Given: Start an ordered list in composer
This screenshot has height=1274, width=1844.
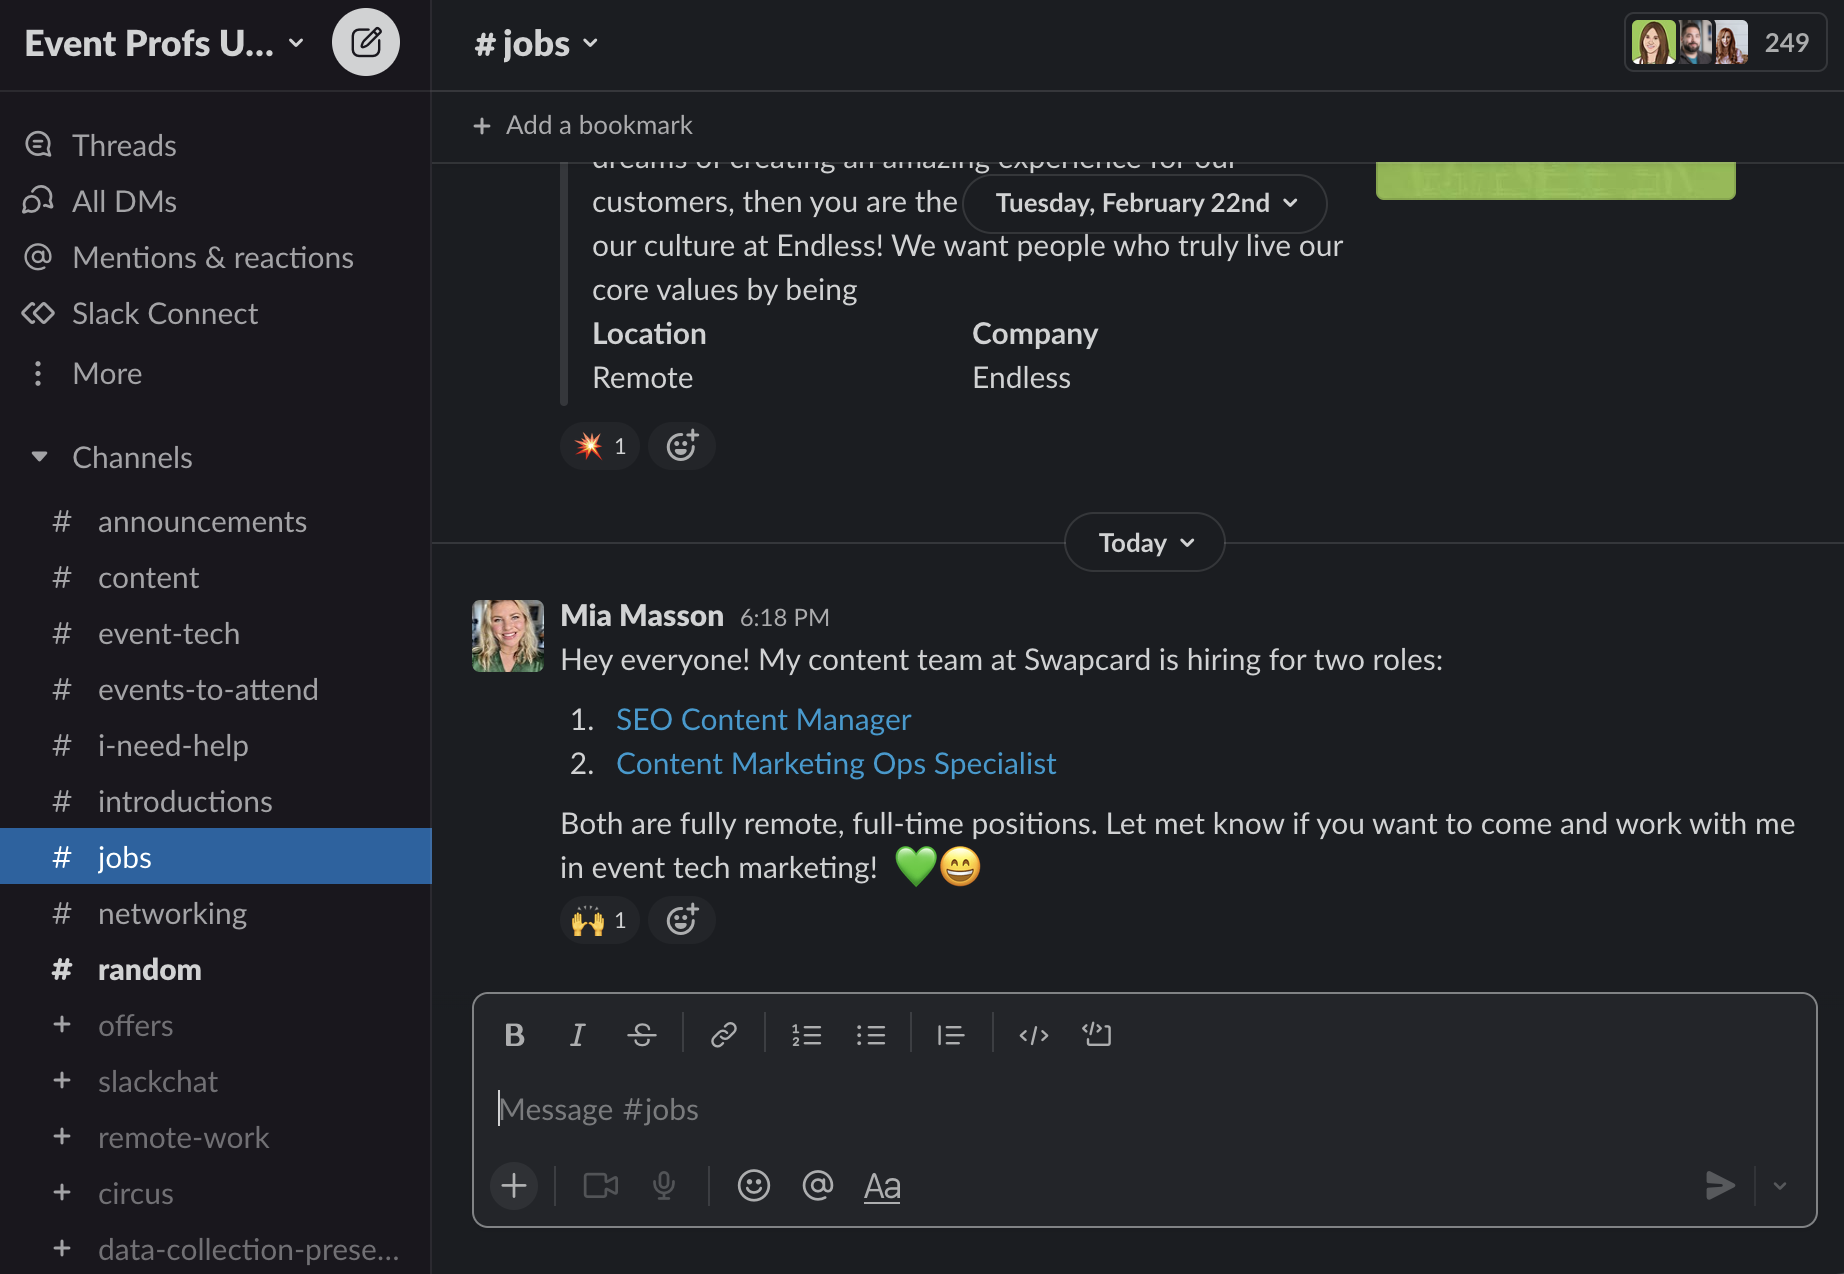Looking at the screenshot, I should [x=806, y=1035].
